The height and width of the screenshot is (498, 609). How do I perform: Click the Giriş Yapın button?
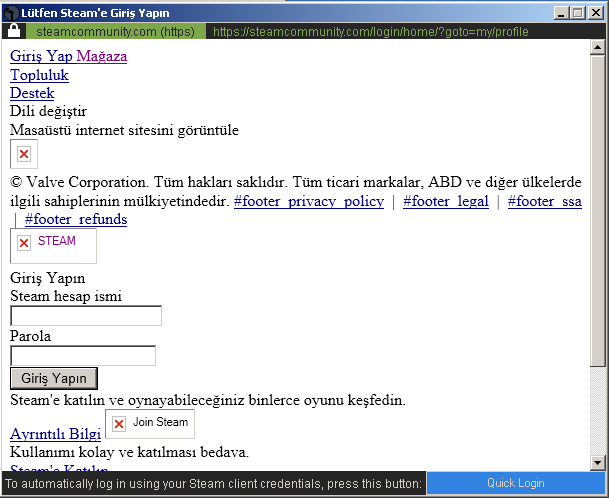[54, 378]
